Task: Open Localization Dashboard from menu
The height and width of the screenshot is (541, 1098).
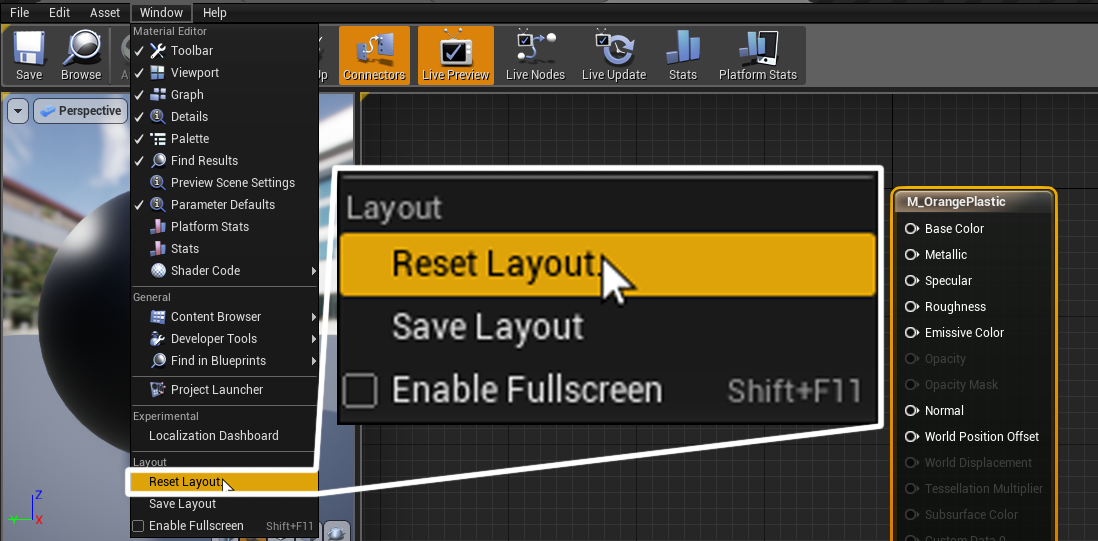Action: point(224,435)
